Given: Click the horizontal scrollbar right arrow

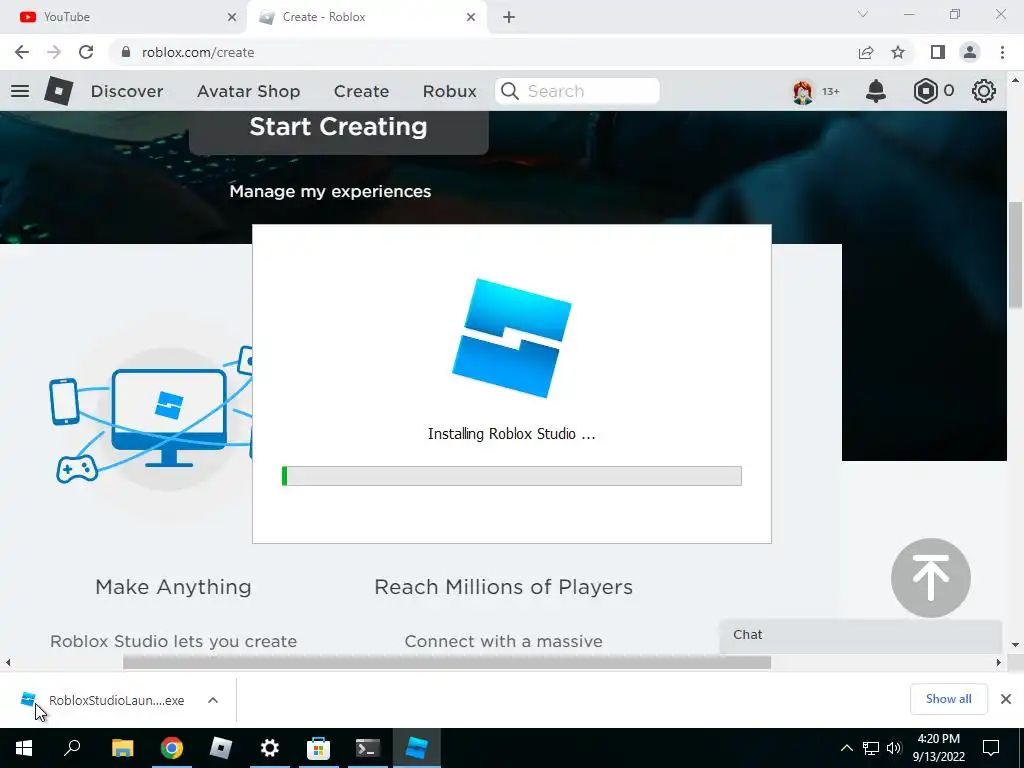Looking at the screenshot, I should click(x=999, y=663).
